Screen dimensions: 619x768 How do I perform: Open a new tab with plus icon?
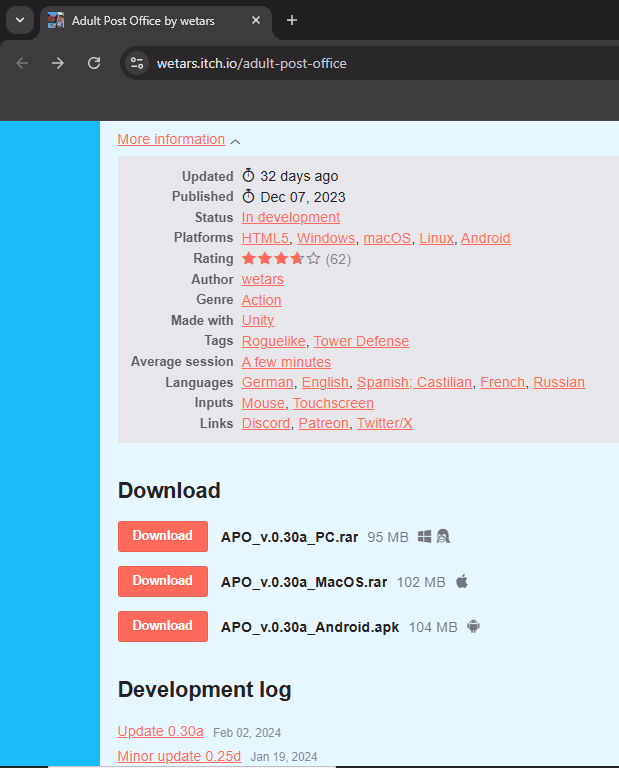pos(292,20)
